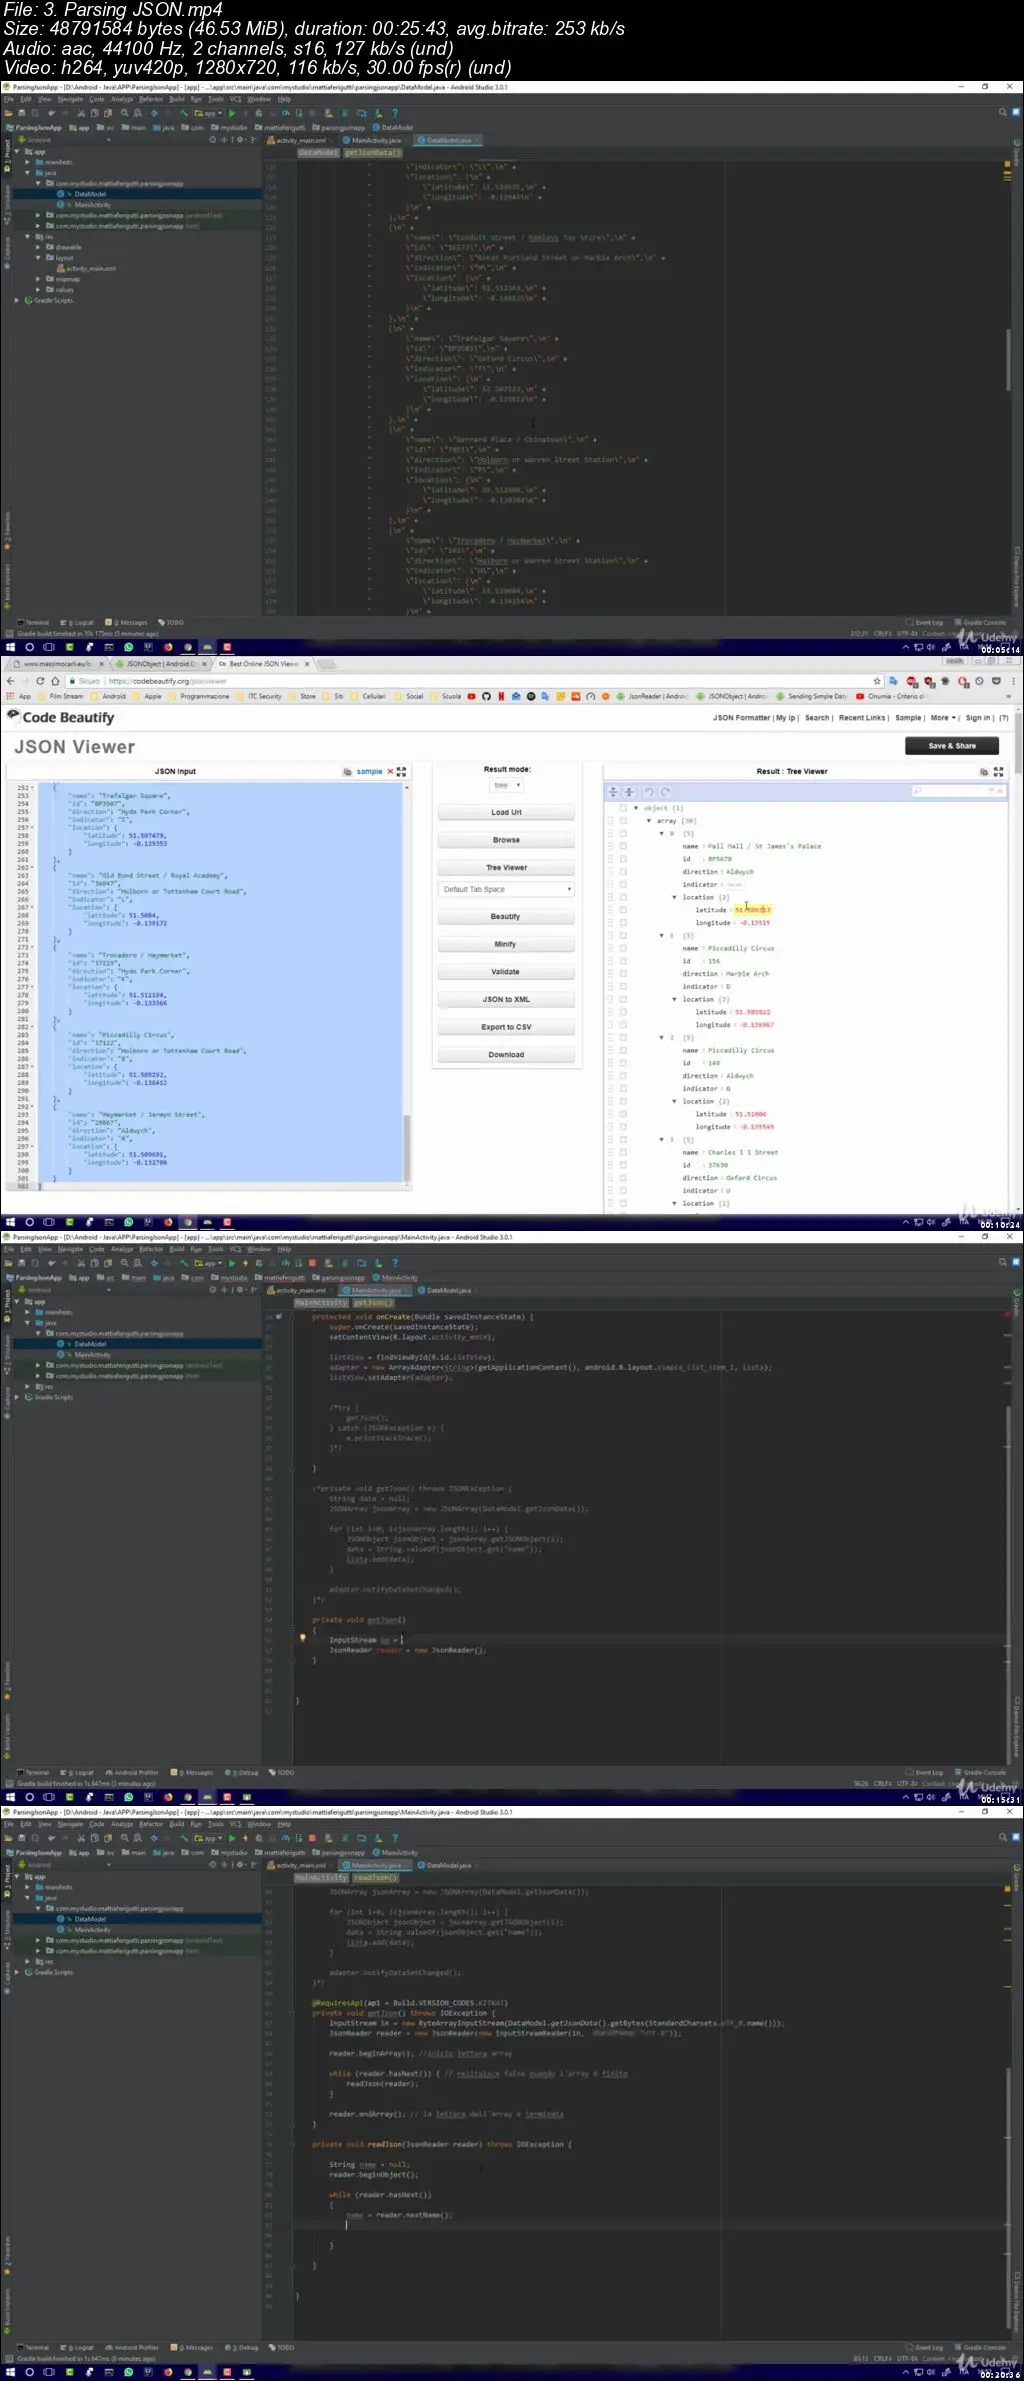Viewport: 1024px width, 2381px height.
Task: Click Windows Start button in 00:05:14 frame taskbar
Action: (x=10, y=648)
